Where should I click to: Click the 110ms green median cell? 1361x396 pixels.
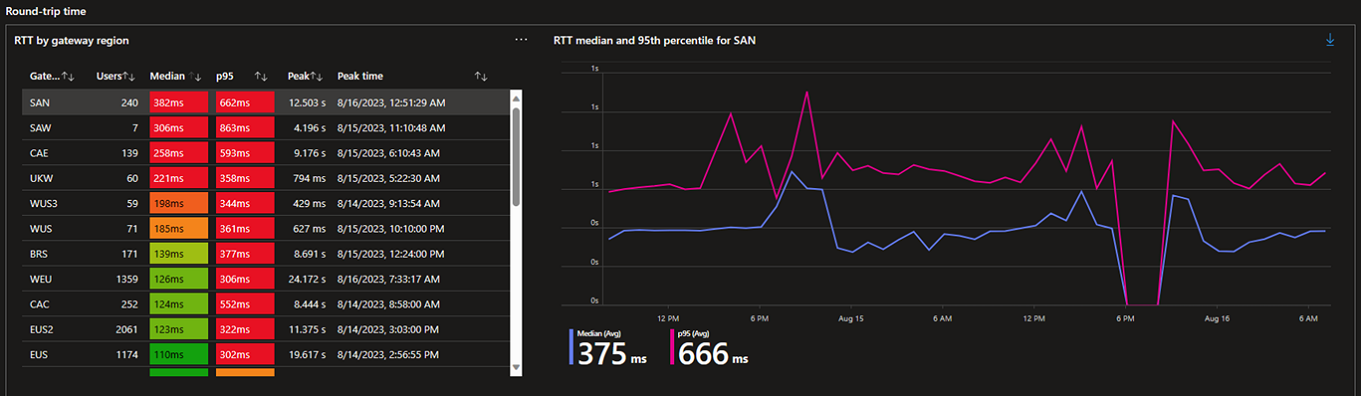(178, 354)
